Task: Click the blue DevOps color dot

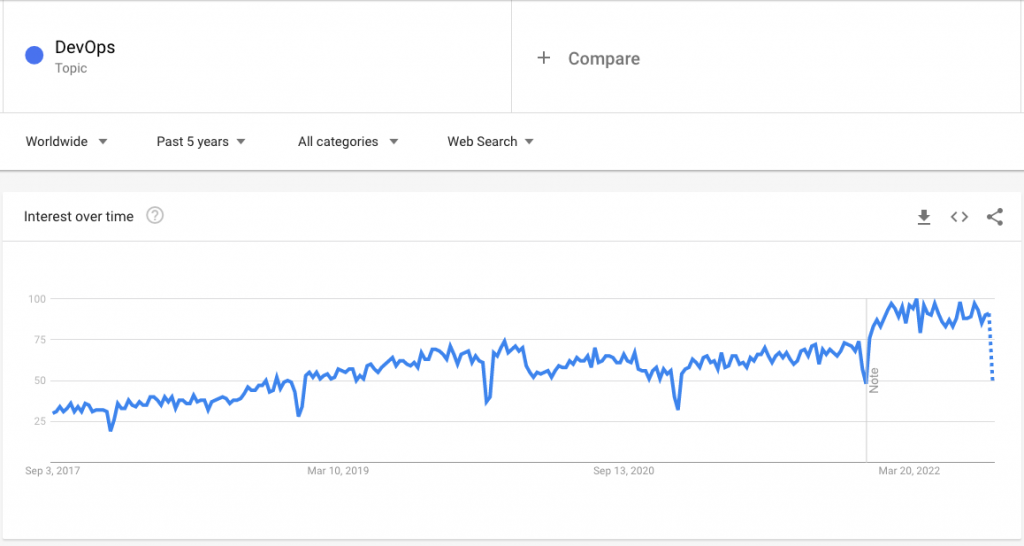Action: tap(34, 56)
